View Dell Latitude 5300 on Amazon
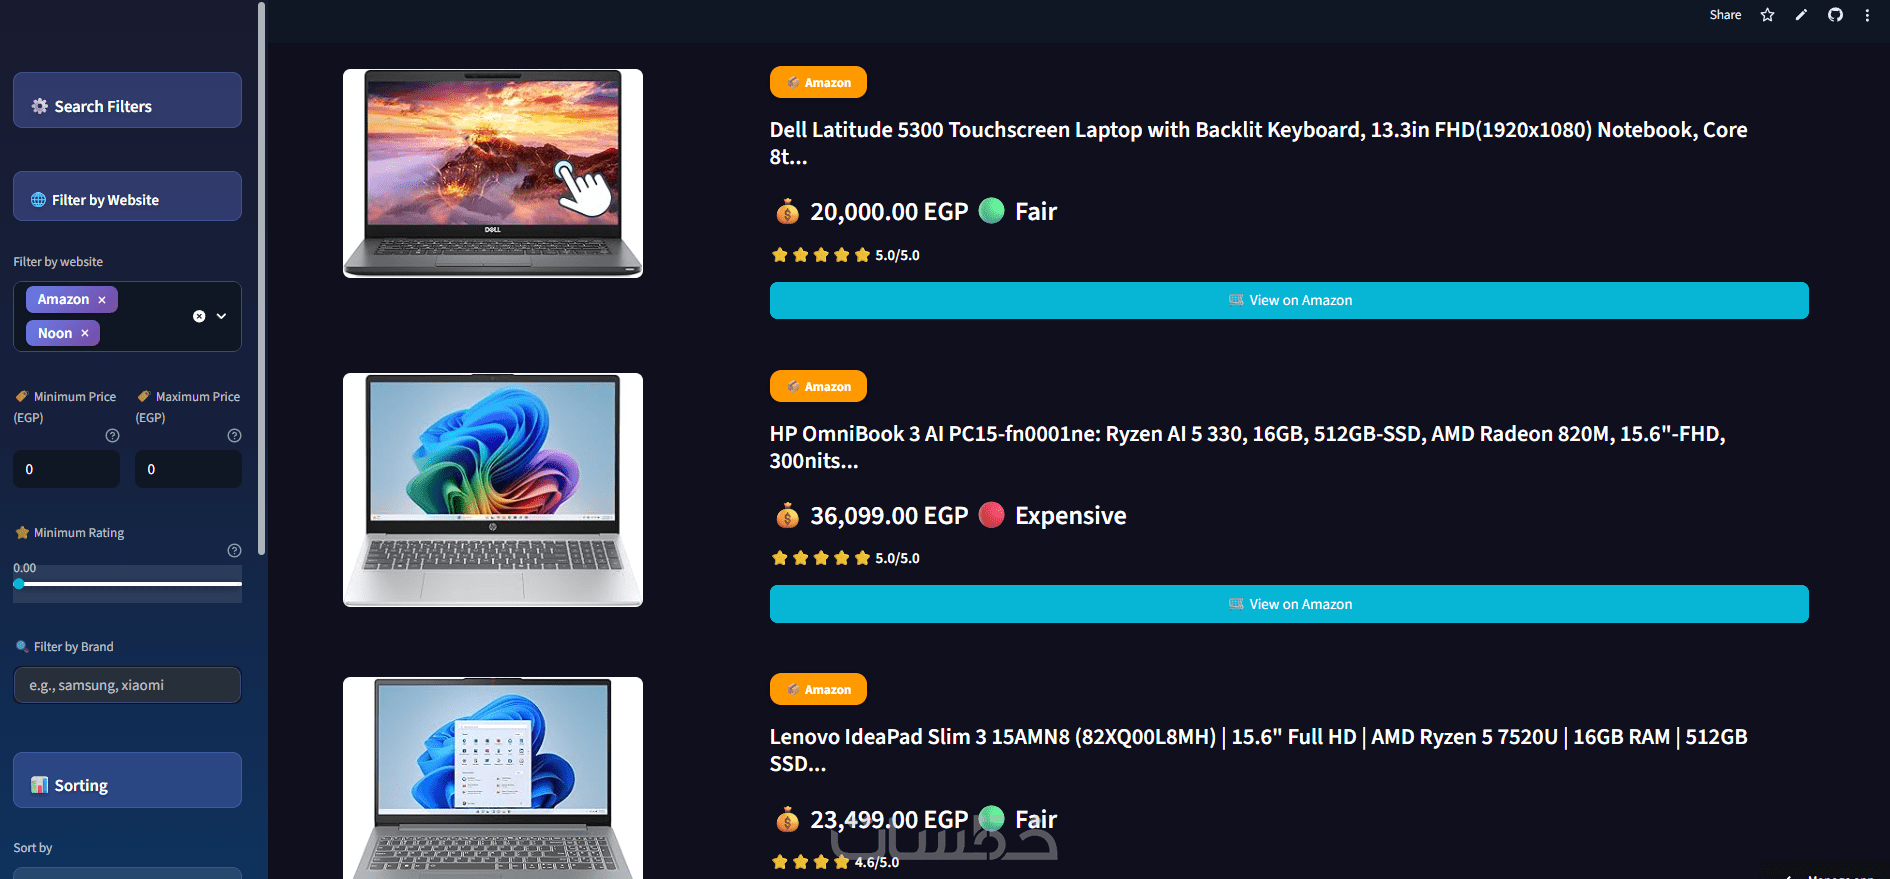This screenshot has height=879, width=1890. pyautogui.click(x=1289, y=300)
